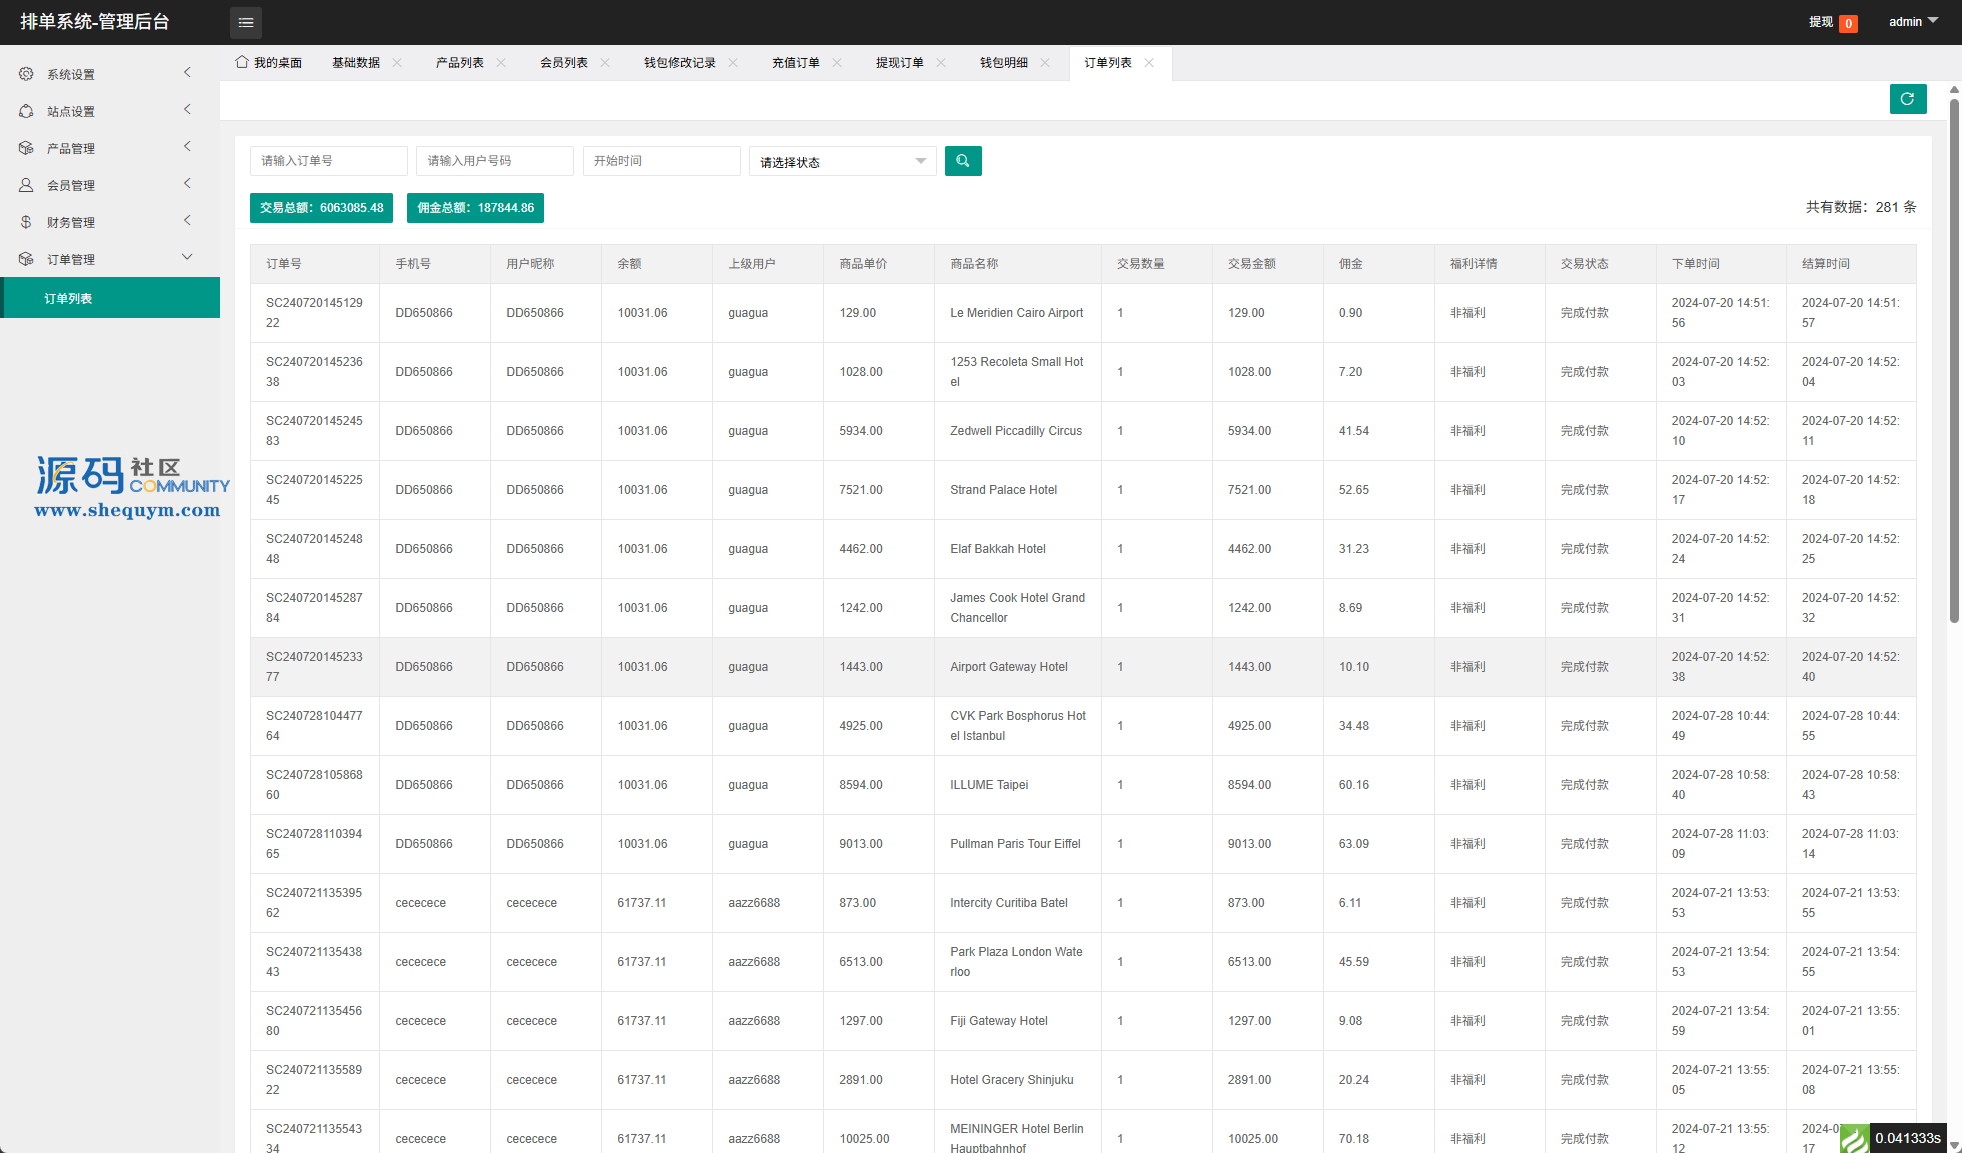Click the 财务管理 dollar icon

(26, 222)
